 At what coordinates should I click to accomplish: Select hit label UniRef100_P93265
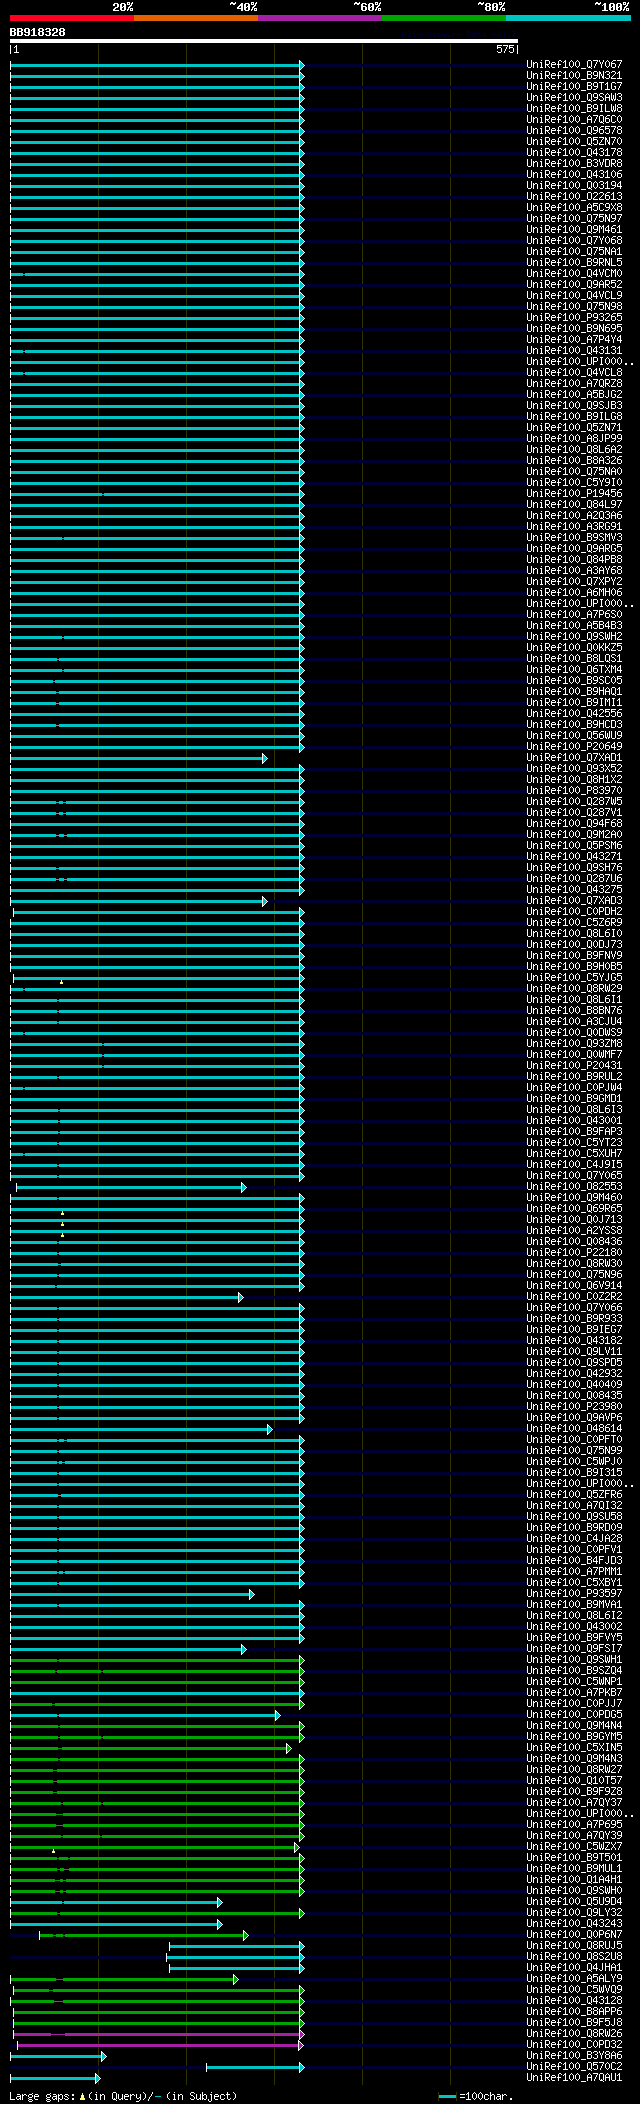point(574,318)
